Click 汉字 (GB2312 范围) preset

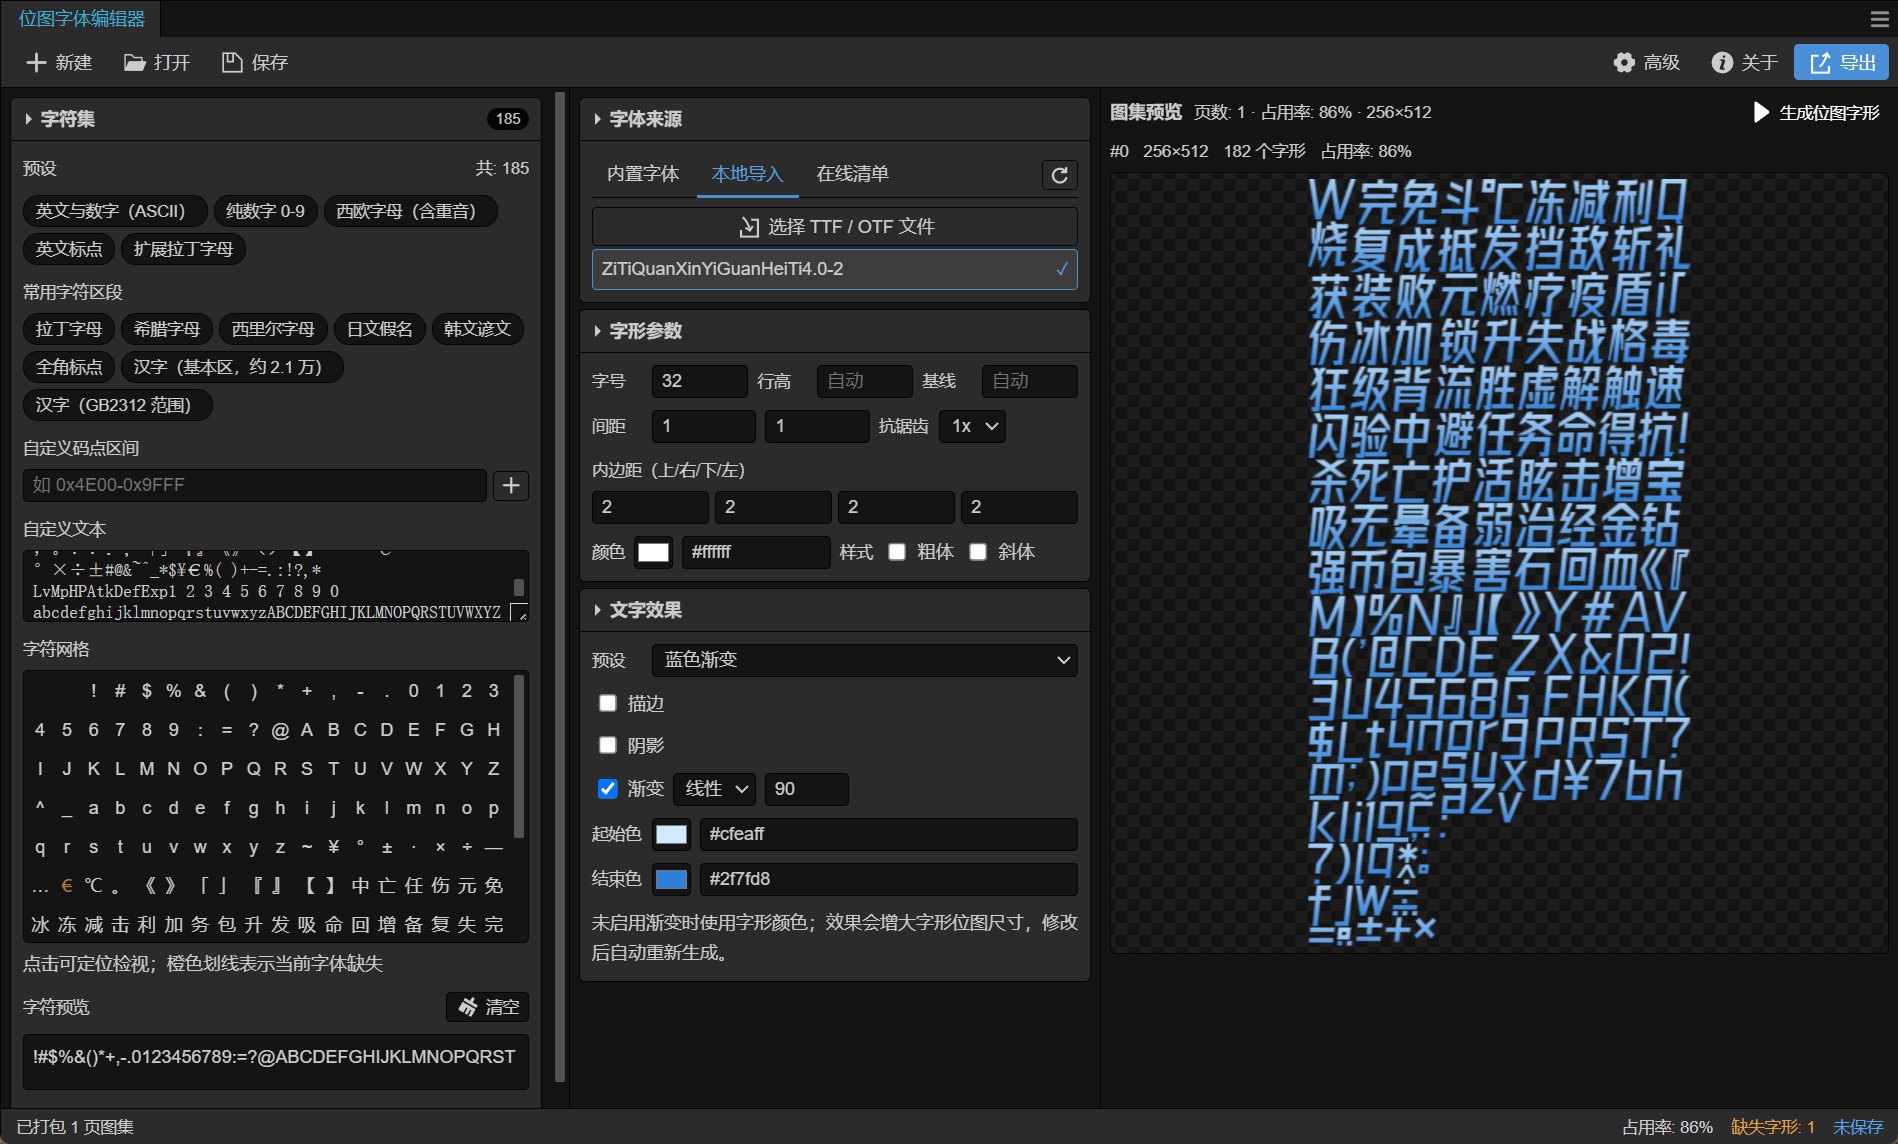pyautogui.click(x=118, y=405)
